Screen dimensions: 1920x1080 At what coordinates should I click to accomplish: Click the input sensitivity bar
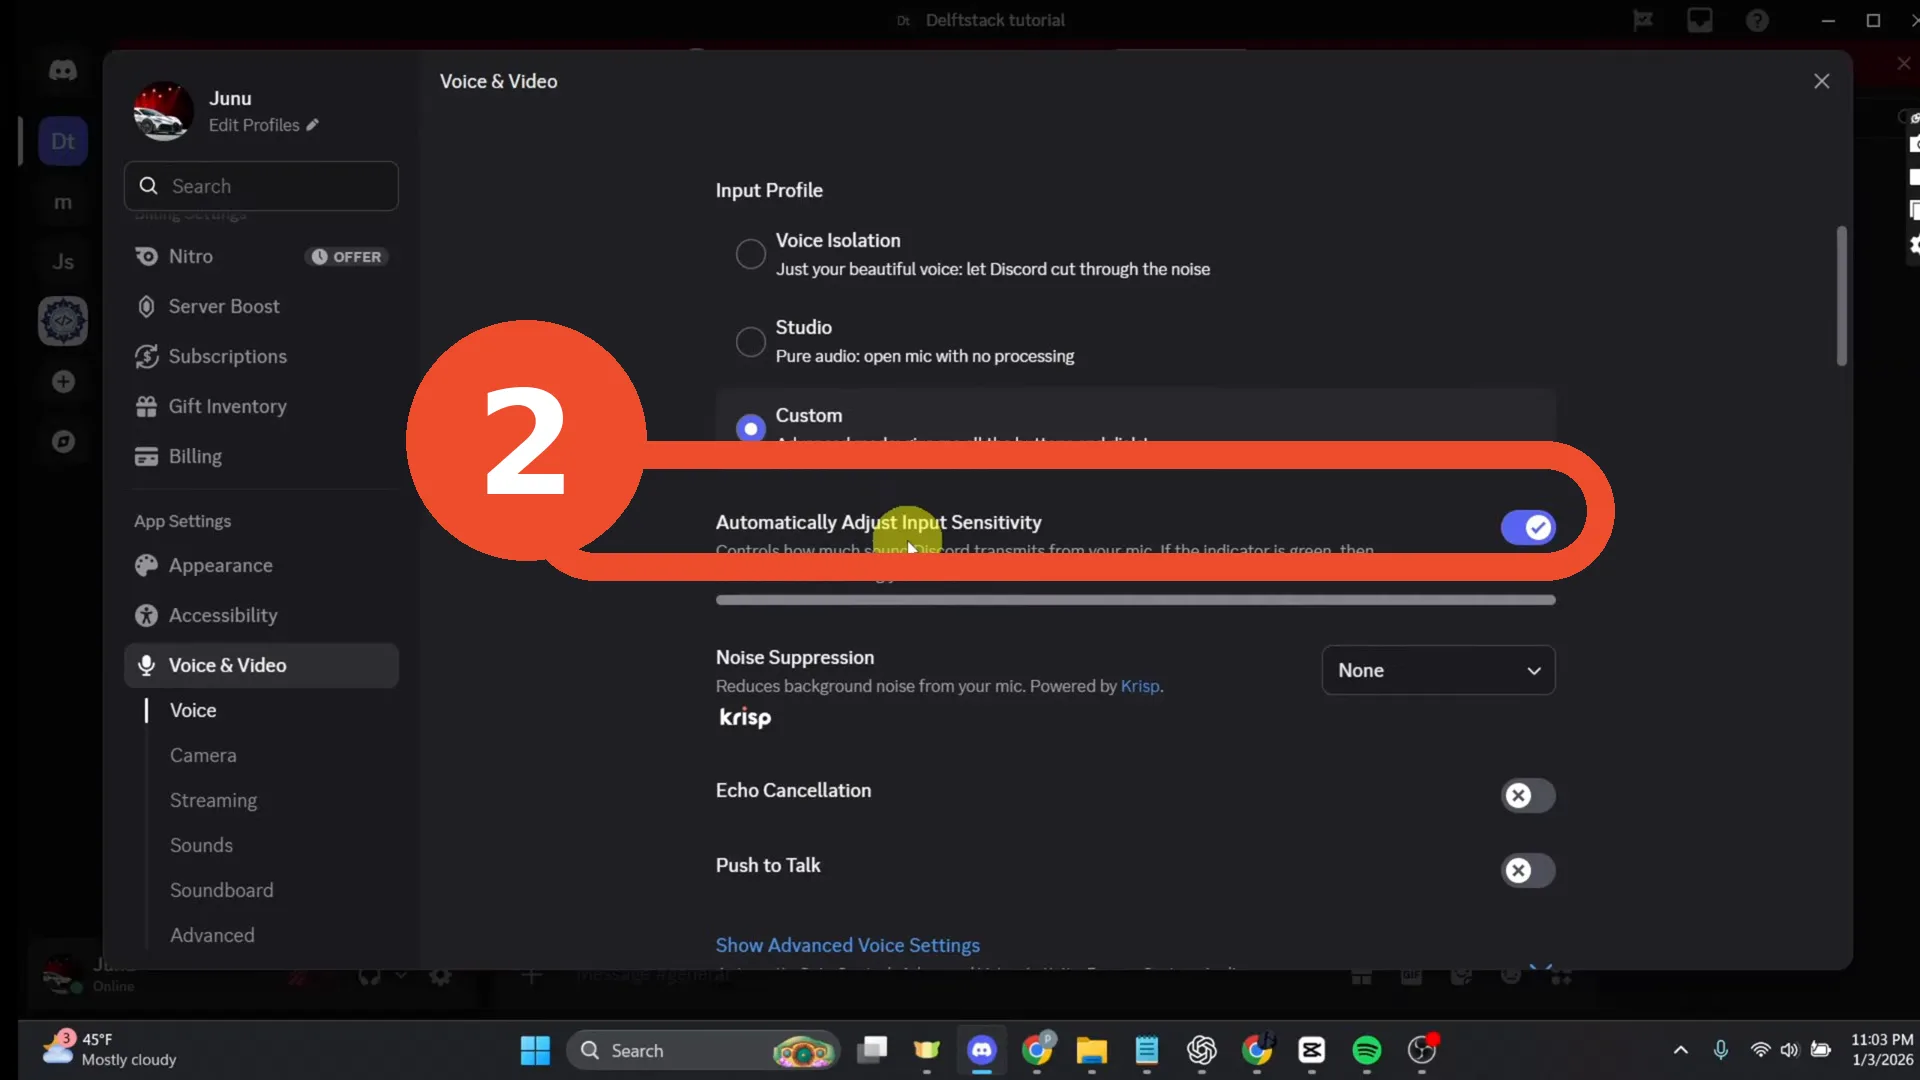[x=1135, y=600]
